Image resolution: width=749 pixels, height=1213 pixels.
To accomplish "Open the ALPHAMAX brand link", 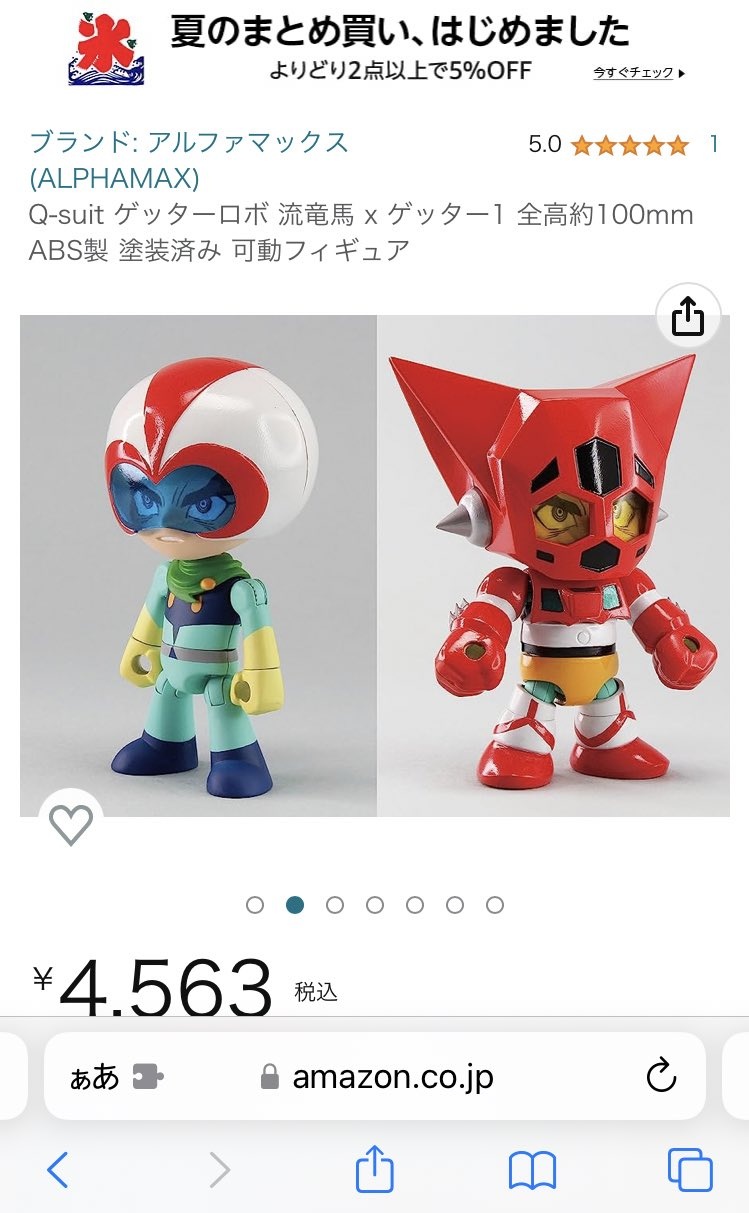I will (x=189, y=160).
